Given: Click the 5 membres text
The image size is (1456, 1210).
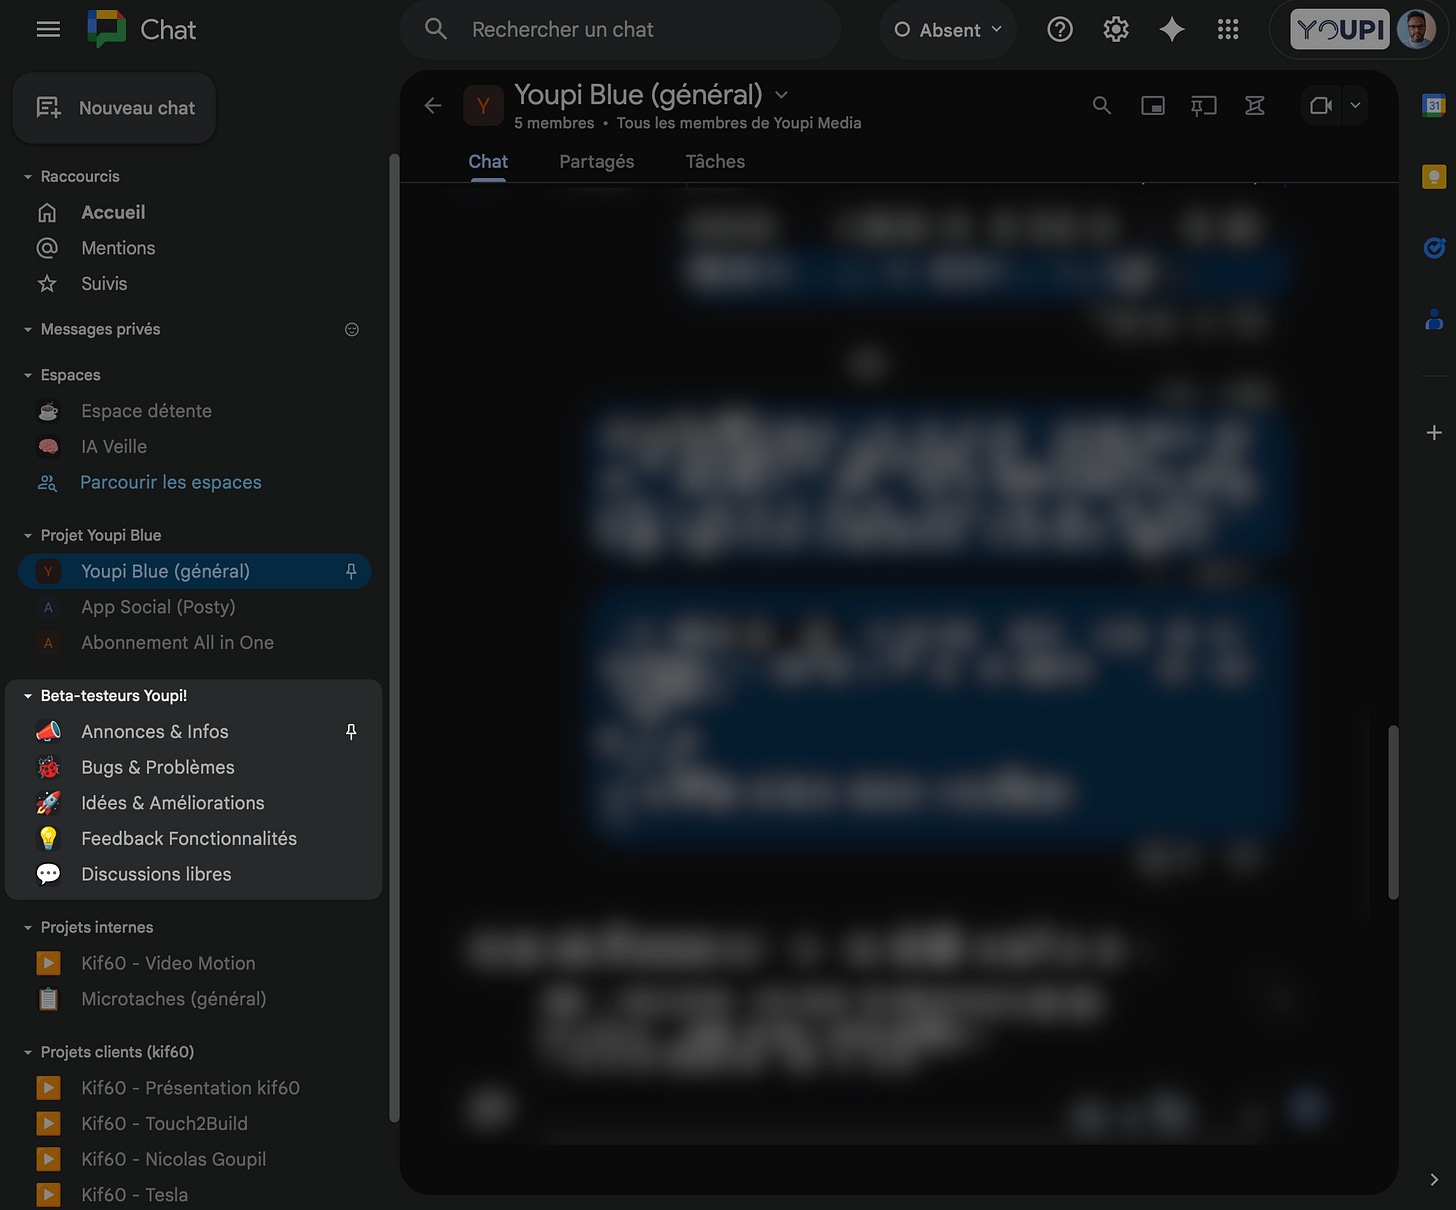Looking at the screenshot, I should click(554, 123).
